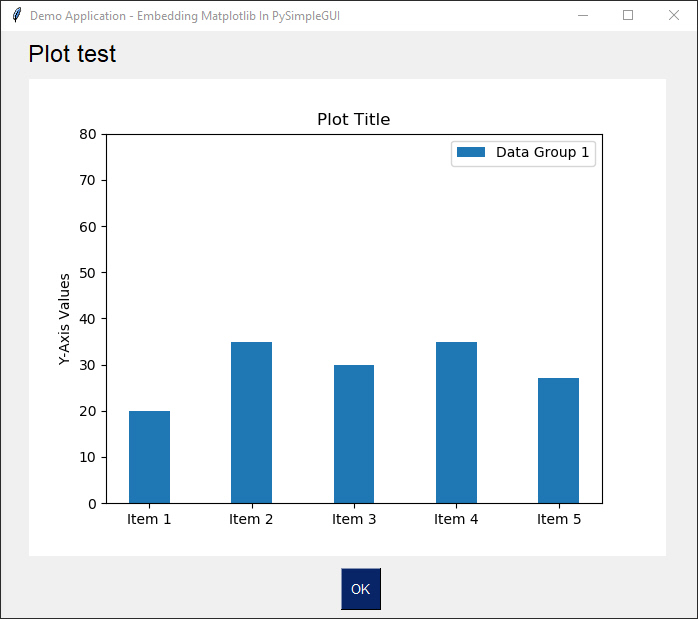Click the Item 3 x-axis label
The width and height of the screenshot is (698, 619).
tap(354, 519)
